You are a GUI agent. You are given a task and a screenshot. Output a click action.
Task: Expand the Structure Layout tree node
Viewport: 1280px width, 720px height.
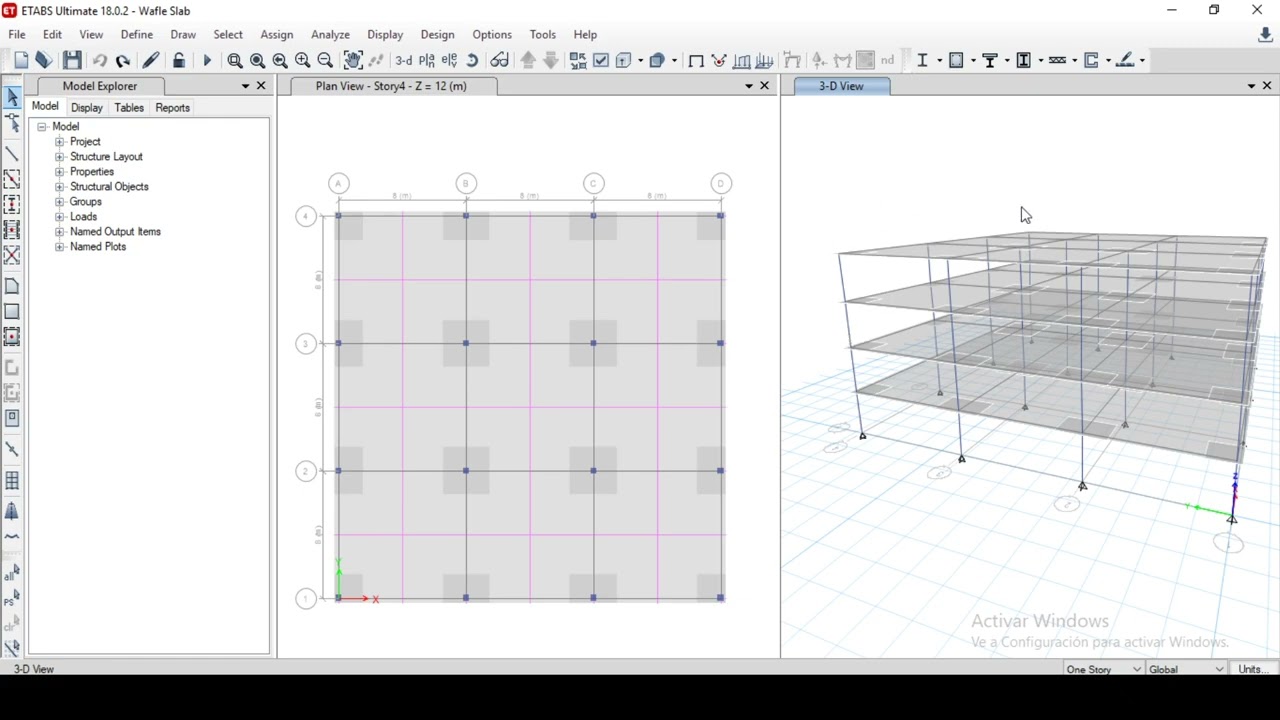(59, 157)
